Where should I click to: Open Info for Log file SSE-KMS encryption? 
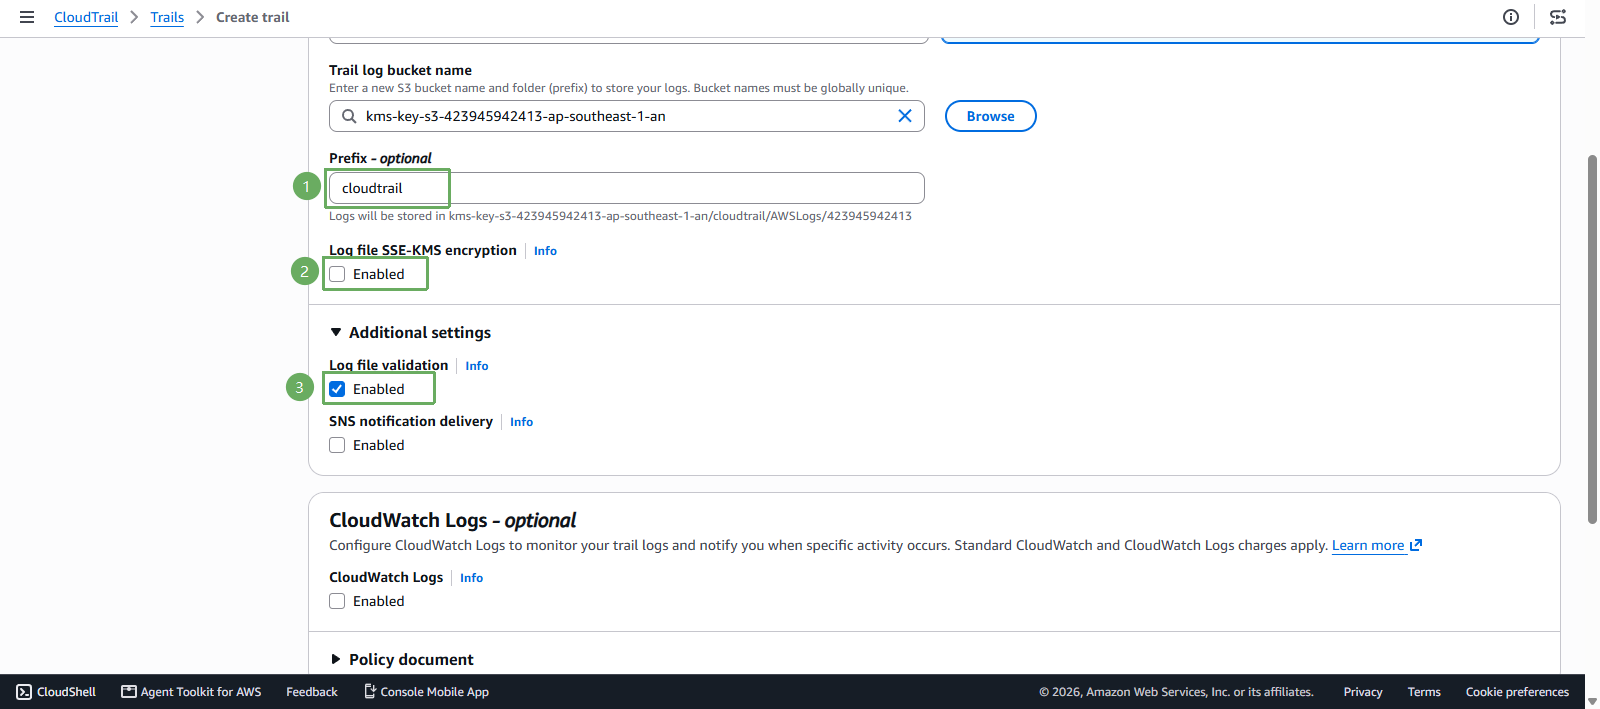coord(545,251)
